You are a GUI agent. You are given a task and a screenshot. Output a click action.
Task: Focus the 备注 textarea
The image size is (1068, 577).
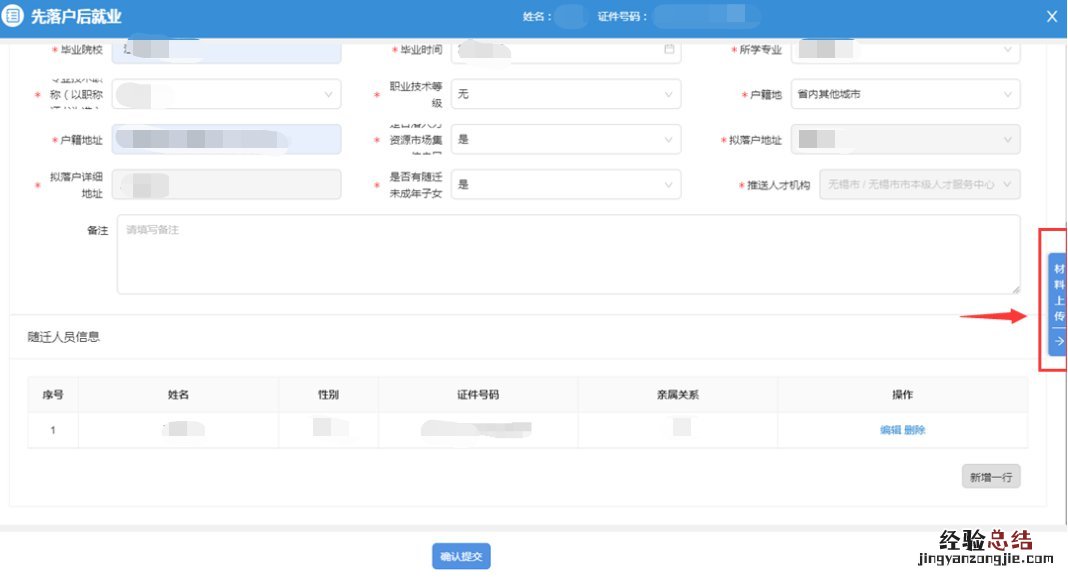[568, 254]
